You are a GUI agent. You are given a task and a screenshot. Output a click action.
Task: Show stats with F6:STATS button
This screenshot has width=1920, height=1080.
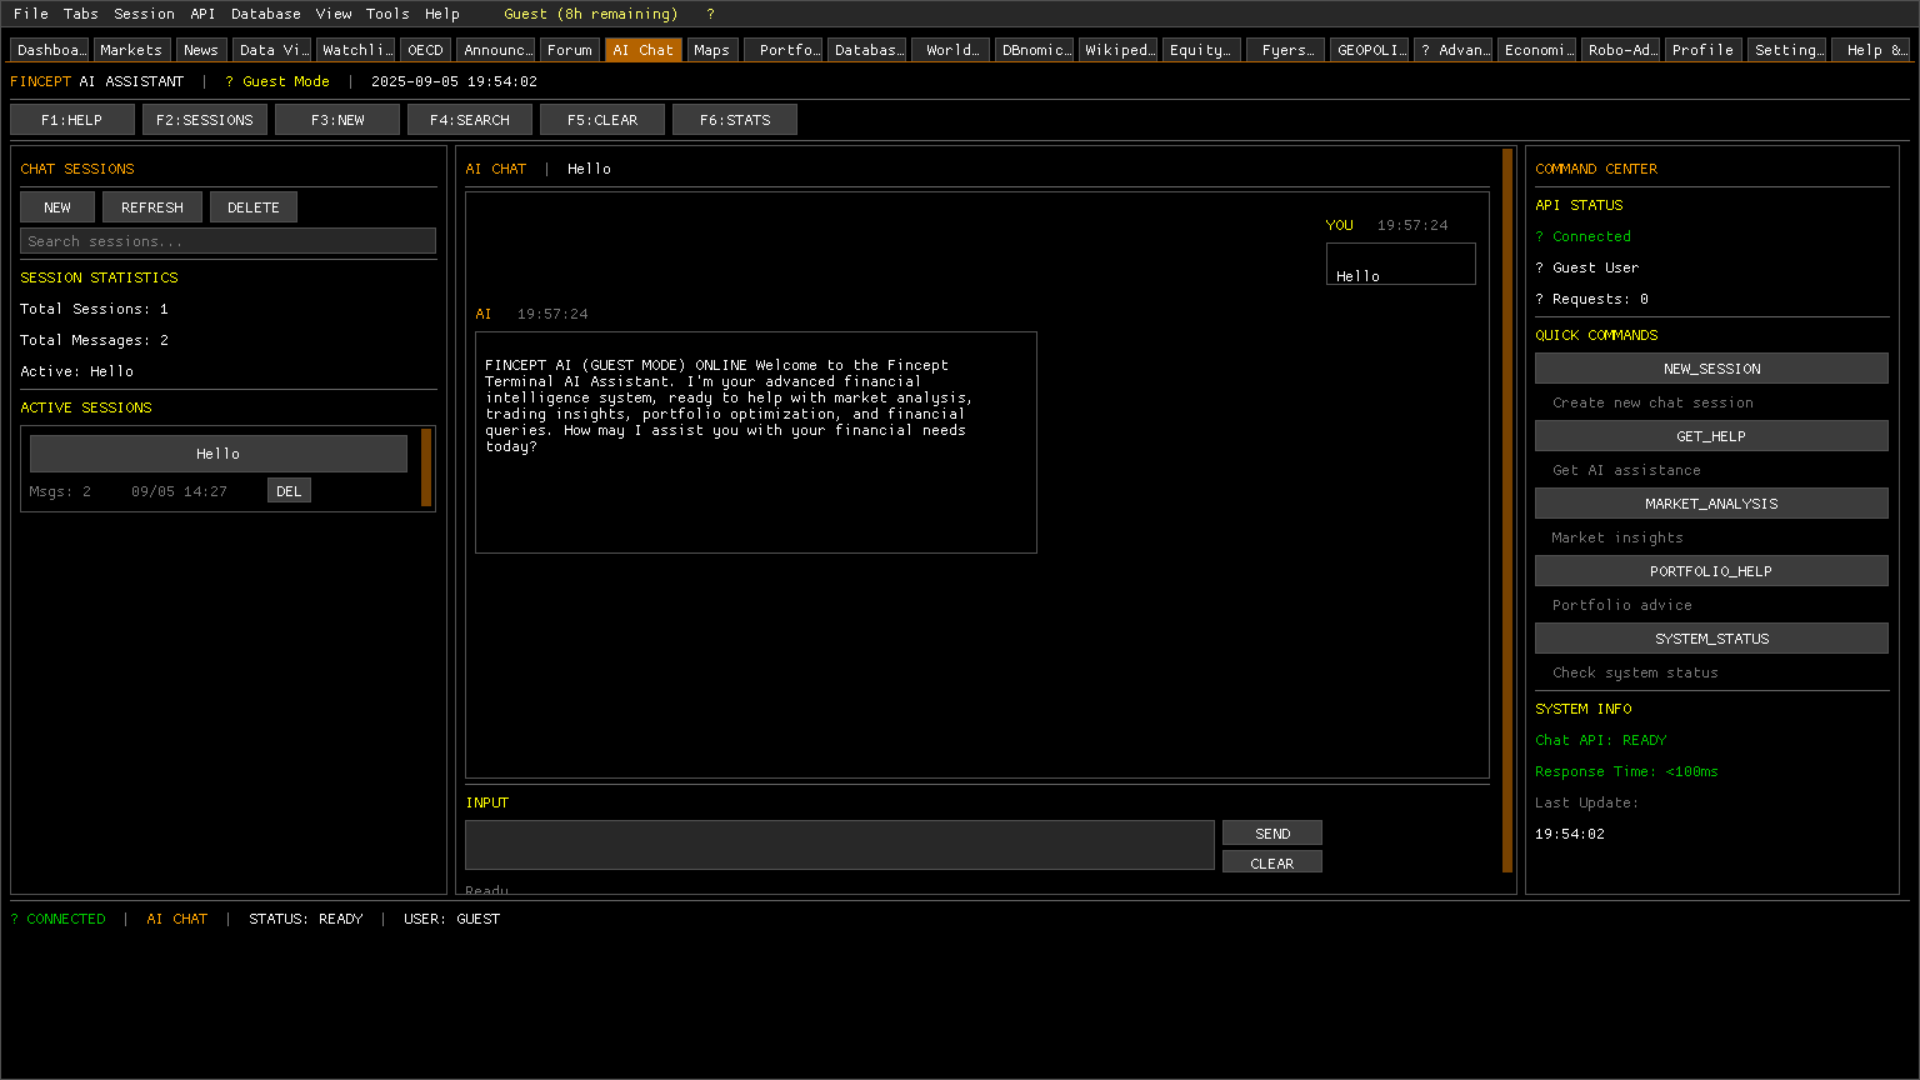(x=734, y=120)
